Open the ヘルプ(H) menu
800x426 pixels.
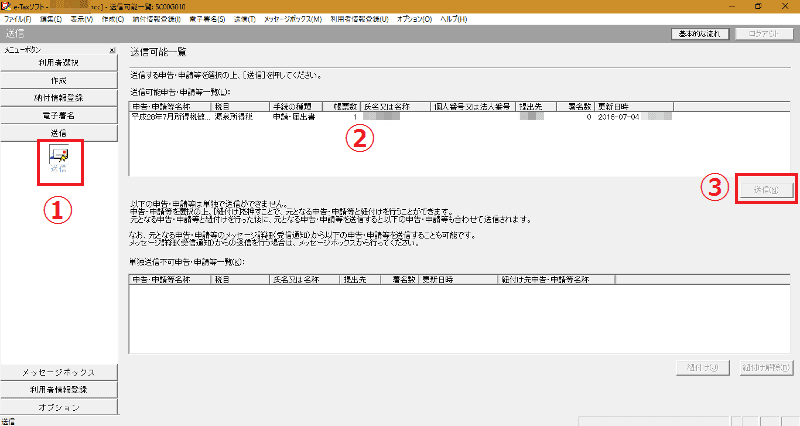click(454, 19)
